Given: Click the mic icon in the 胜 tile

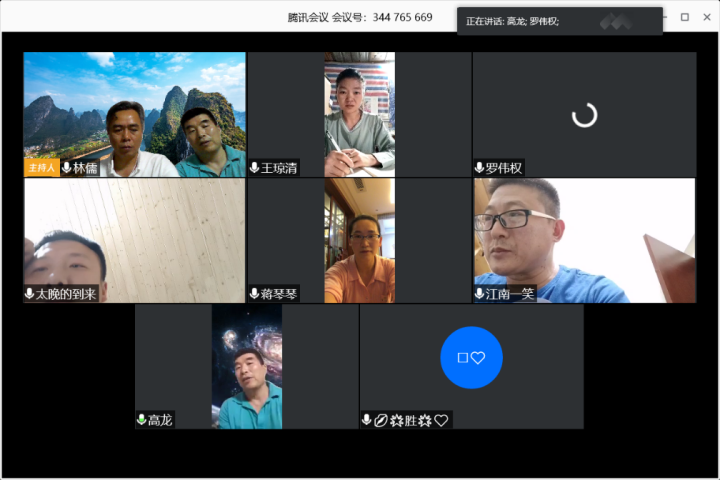Looking at the screenshot, I should click(x=367, y=420).
